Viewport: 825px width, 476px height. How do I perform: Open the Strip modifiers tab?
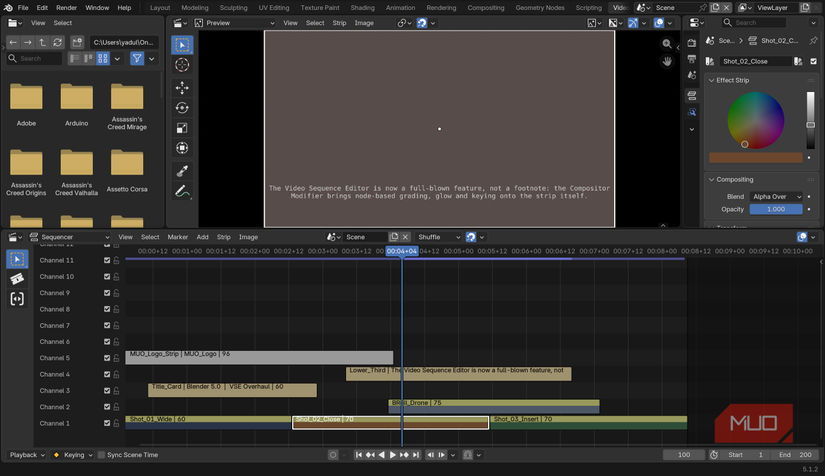(x=691, y=113)
